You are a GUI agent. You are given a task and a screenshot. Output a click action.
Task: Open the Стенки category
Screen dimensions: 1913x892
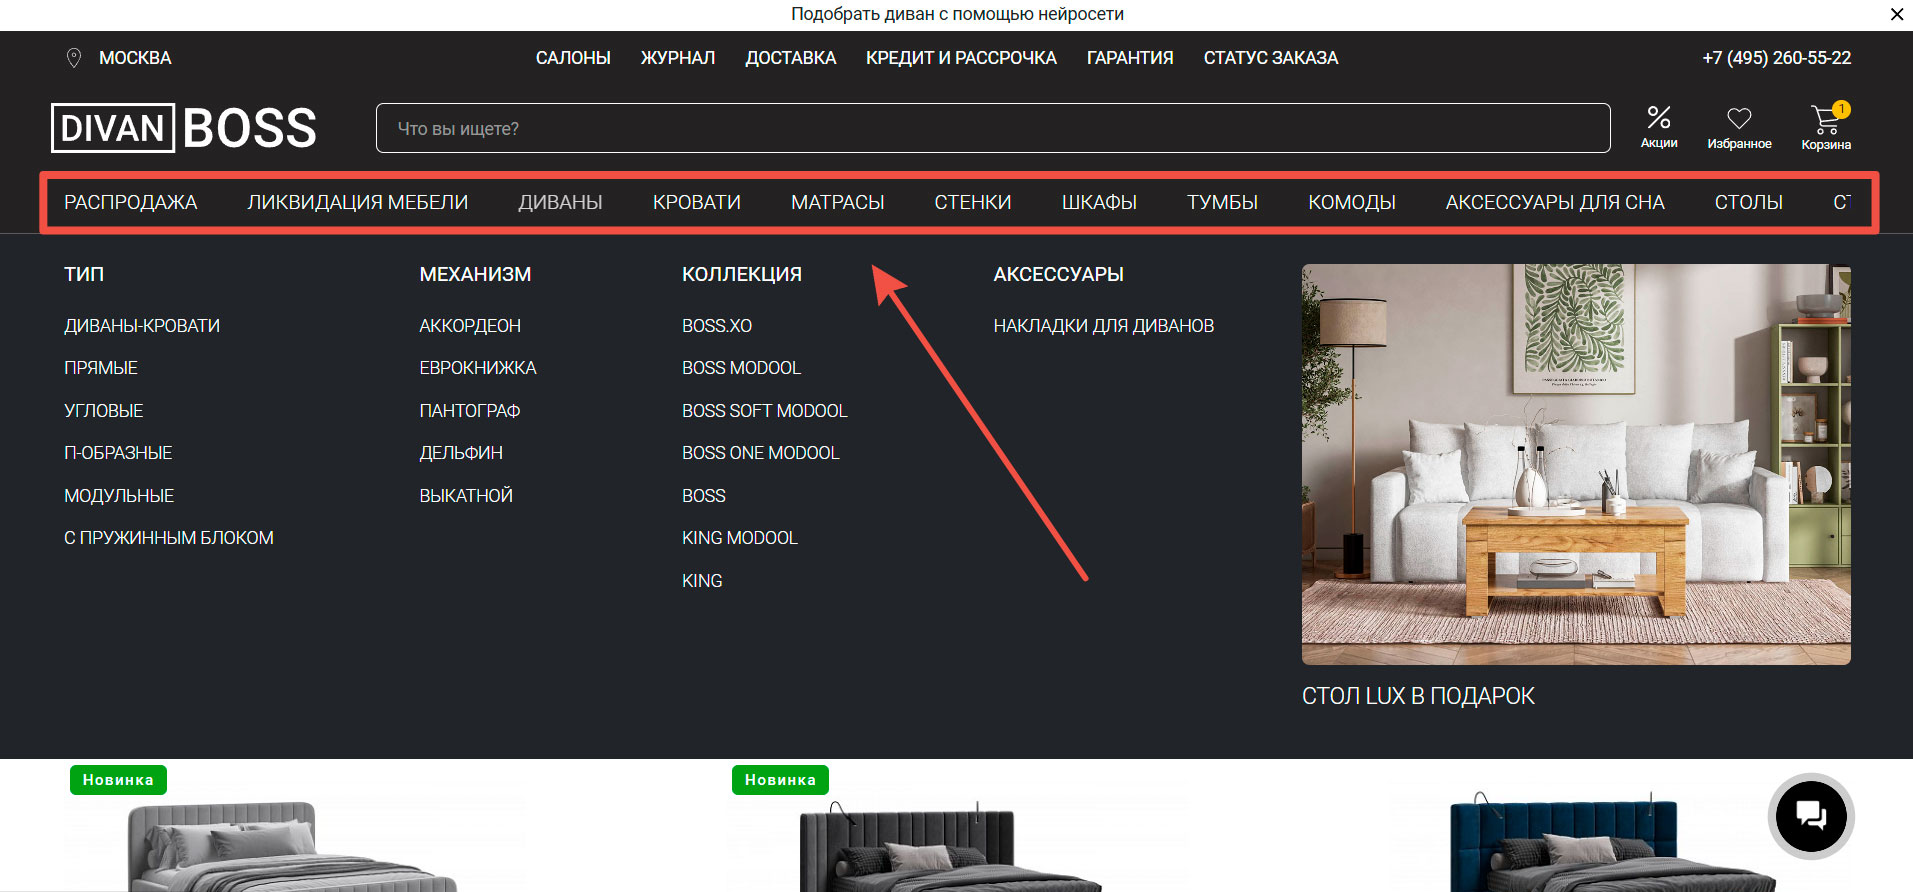tap(973, 202)
